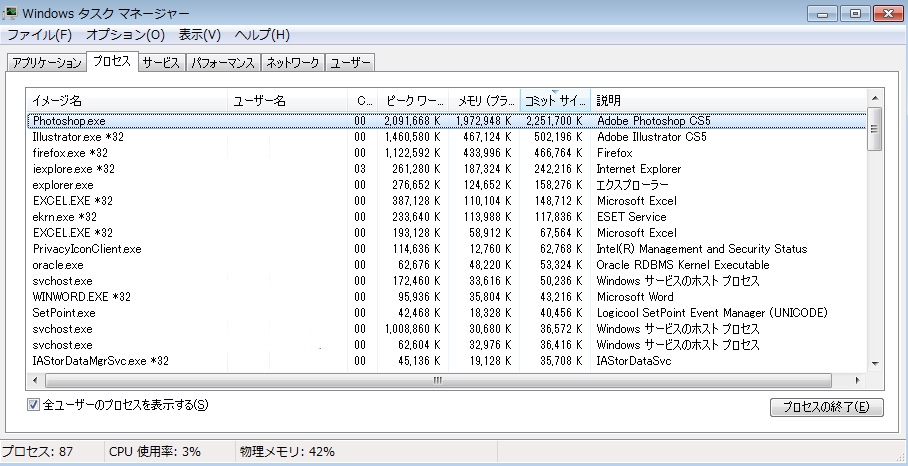Click the vertical scrollbar thumb
Viewport: 908px width, 466px height.
click(x=874, y=129)
